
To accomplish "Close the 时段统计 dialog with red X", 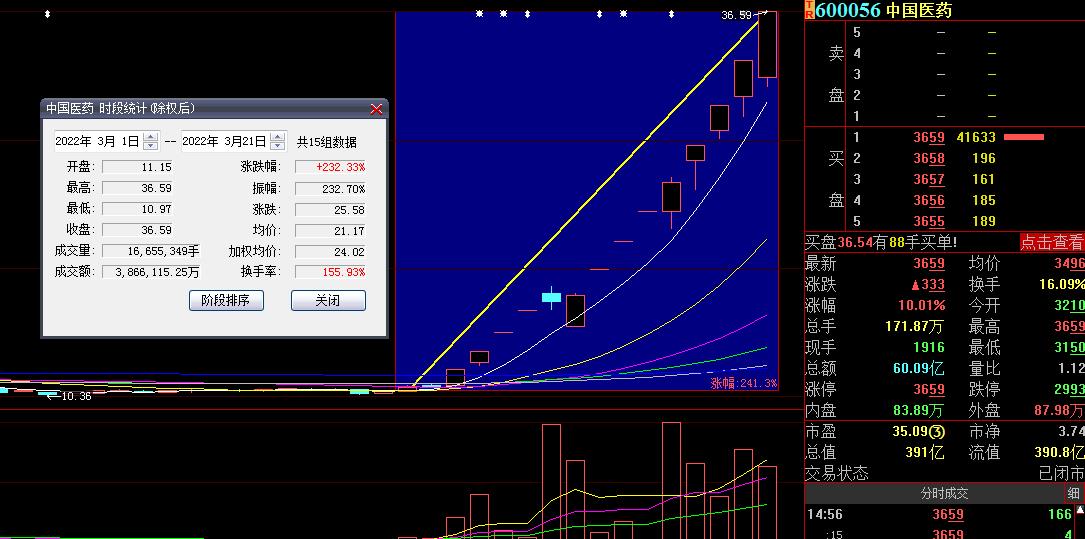I will tap(376, 109).
